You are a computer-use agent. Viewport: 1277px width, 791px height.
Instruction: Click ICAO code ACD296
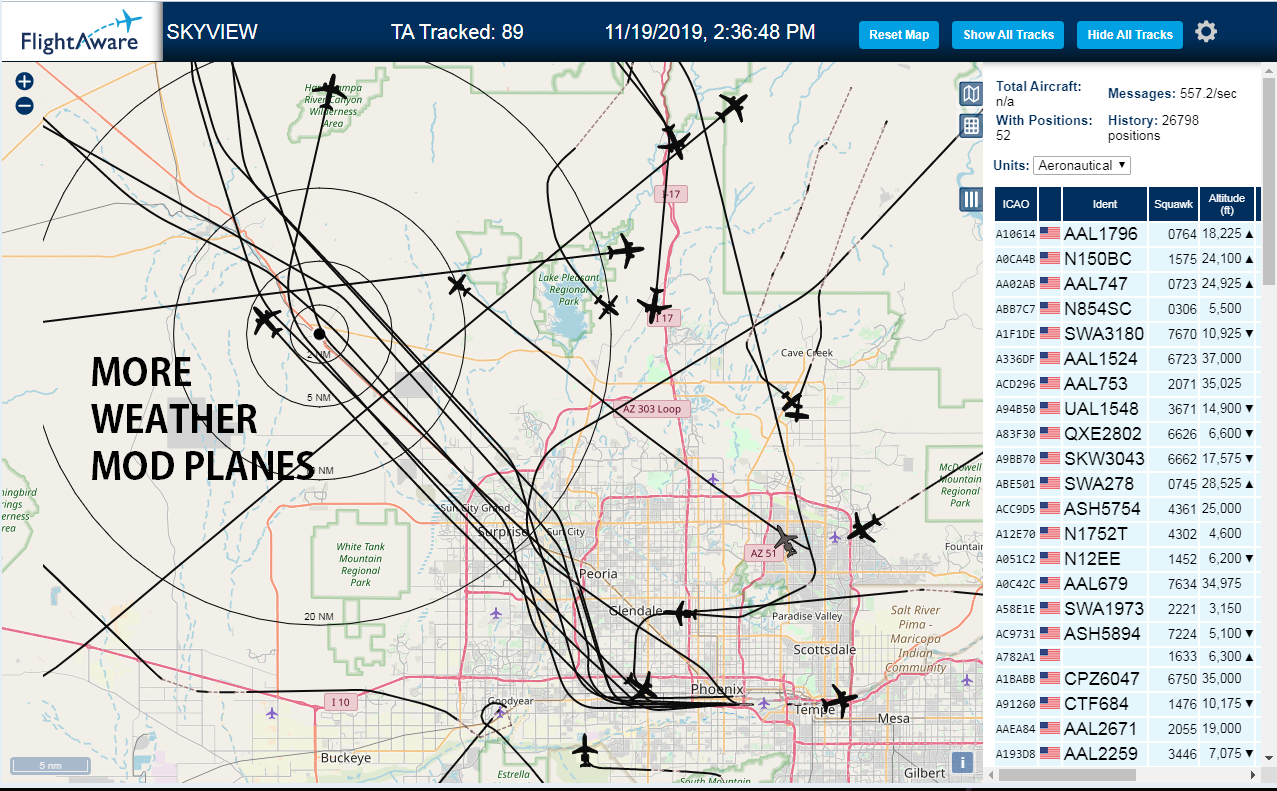point(1015,385)
